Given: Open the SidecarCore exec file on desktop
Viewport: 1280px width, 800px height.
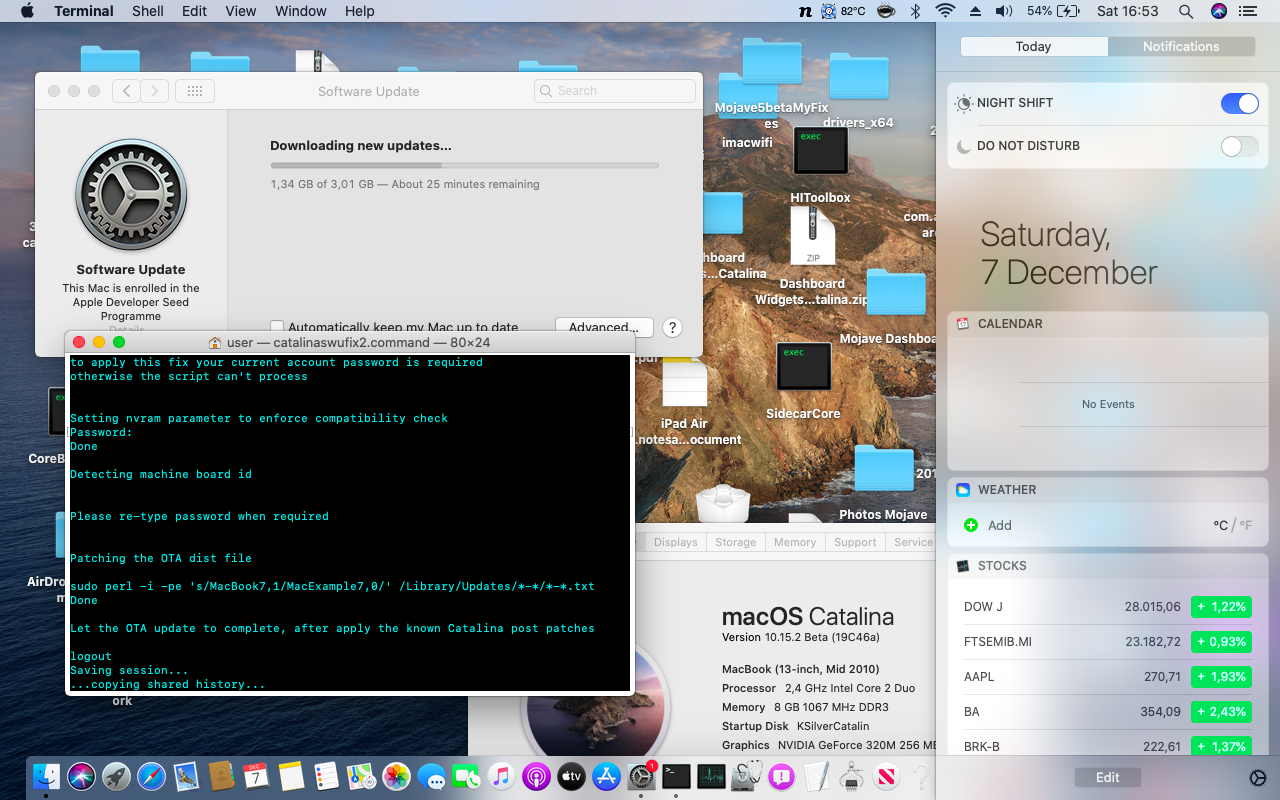Looking at the screenshot, I should (803, 366).
